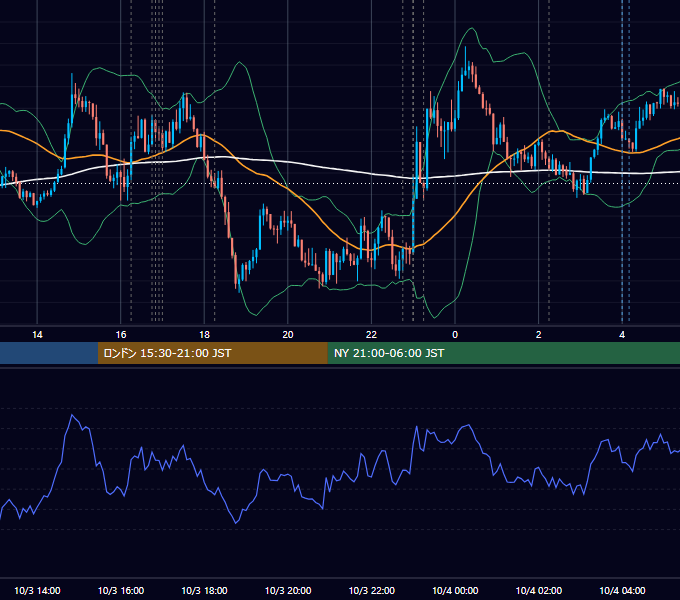Click the London 15:30-21:00 JST session bar
This screenshot has width=680, height=600.
pos(212,353)
